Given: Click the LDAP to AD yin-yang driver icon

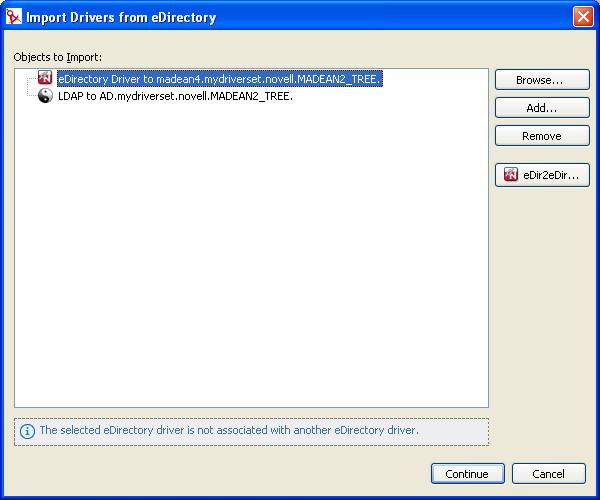Looking at the screenshot, I should click(x=45, y=96).
